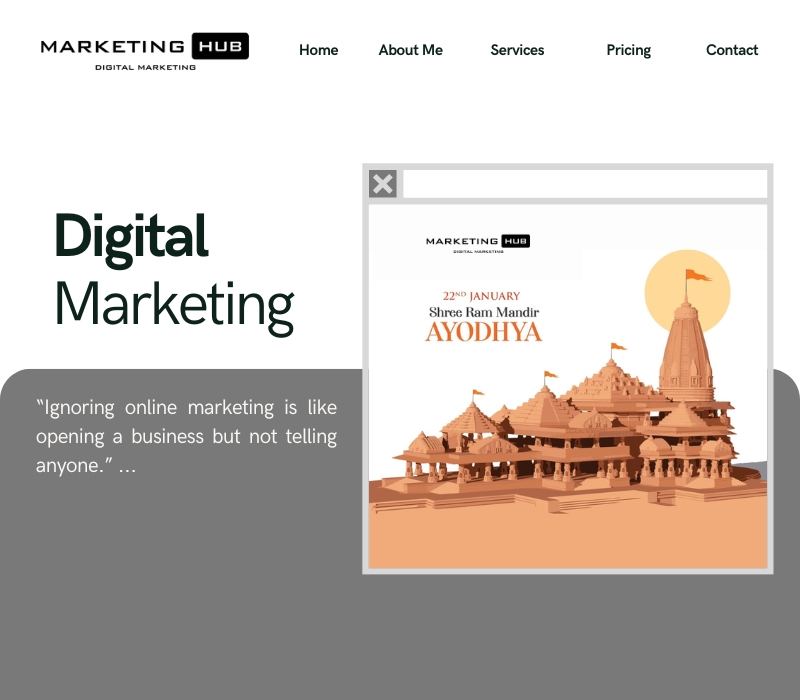Expand the quote via the trailing ellipsis
800x700 pixels.
127,466
